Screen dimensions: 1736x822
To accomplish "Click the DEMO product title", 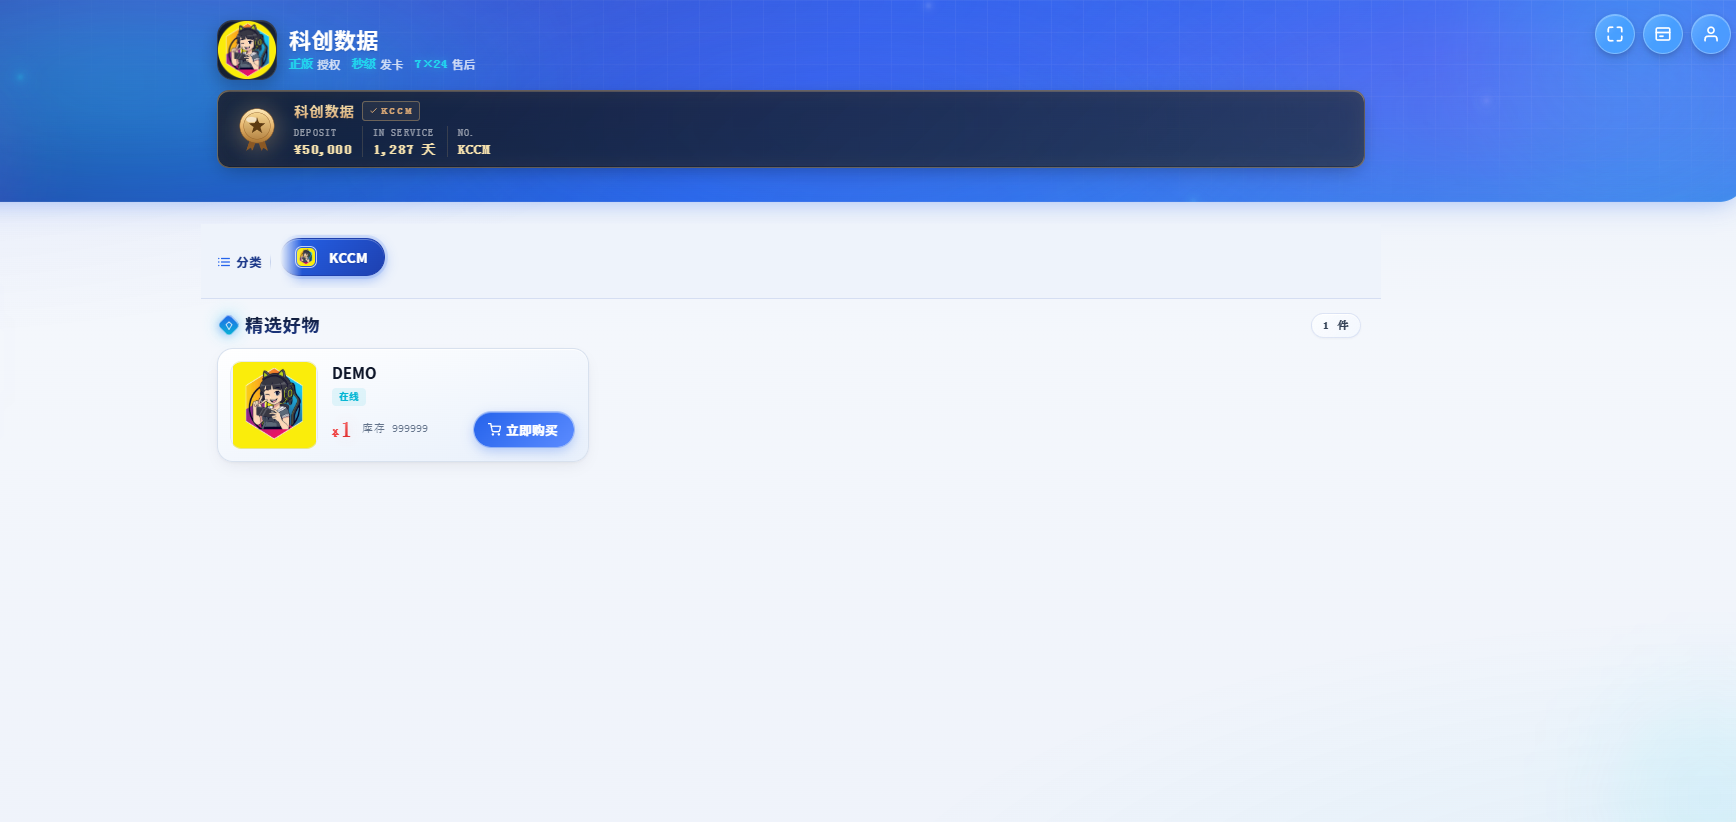I will pos(354,373).
